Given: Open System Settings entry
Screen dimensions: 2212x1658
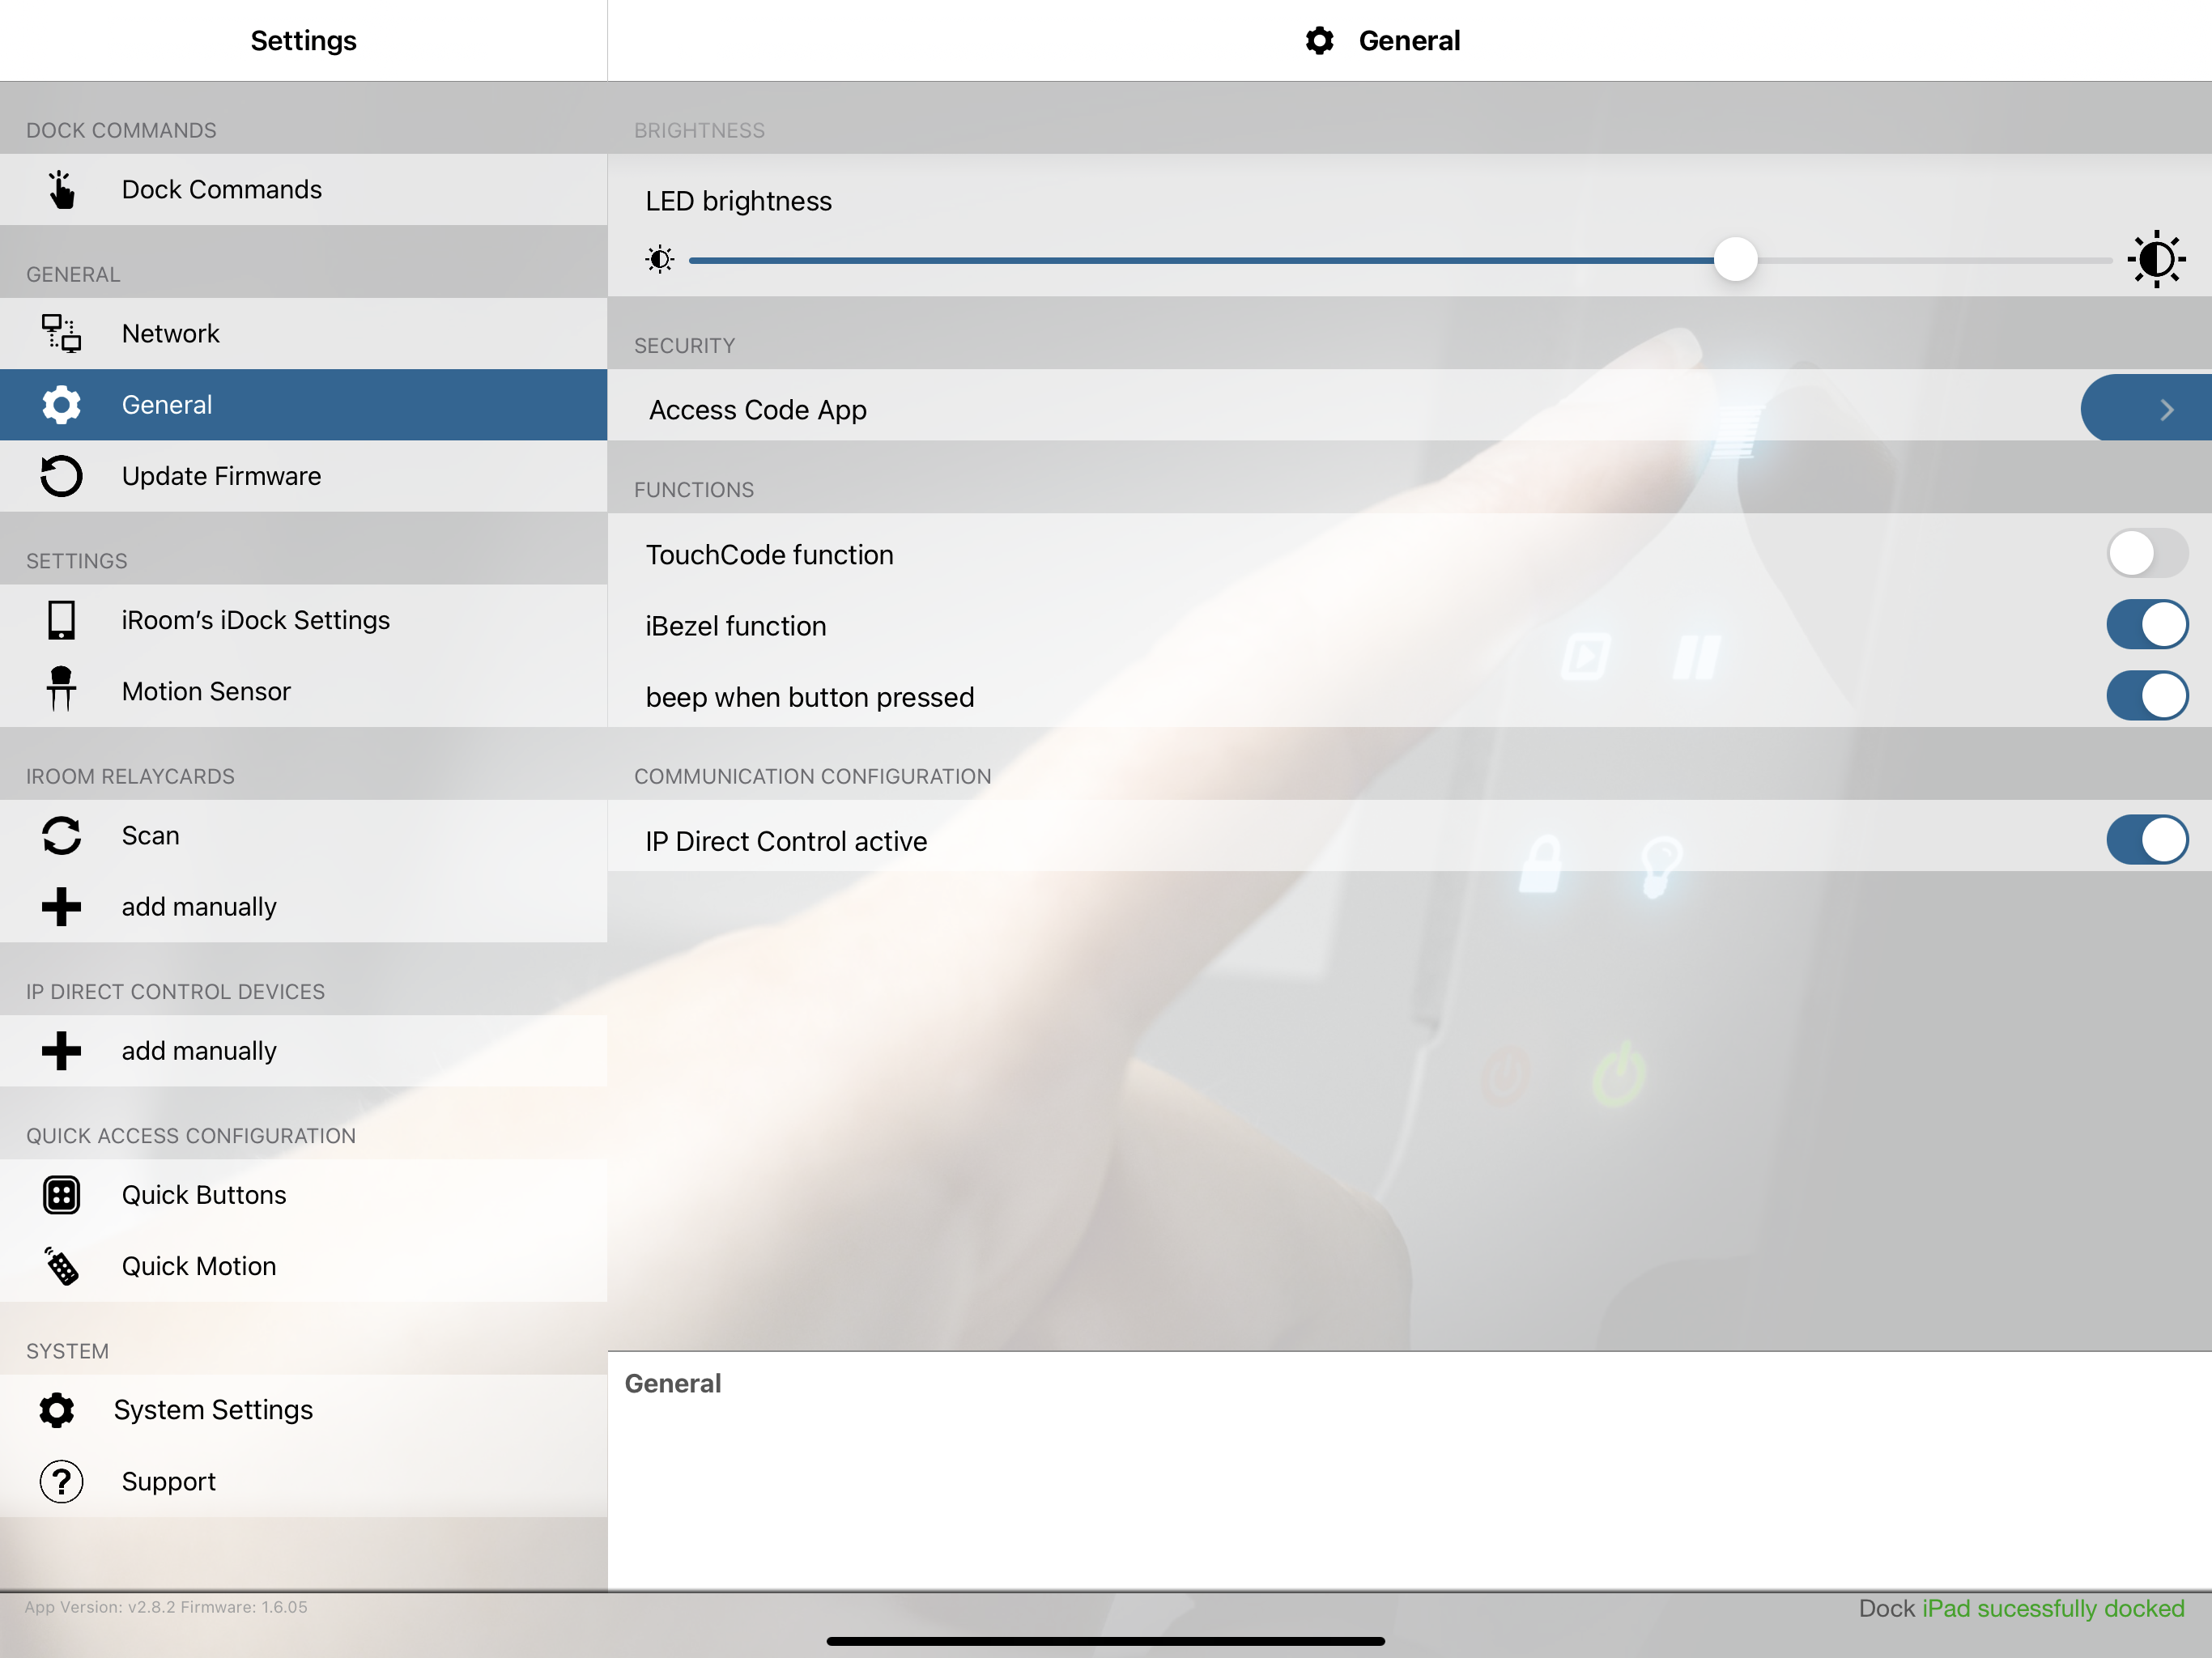Looking at the screenshot, I should (304, 1410).
